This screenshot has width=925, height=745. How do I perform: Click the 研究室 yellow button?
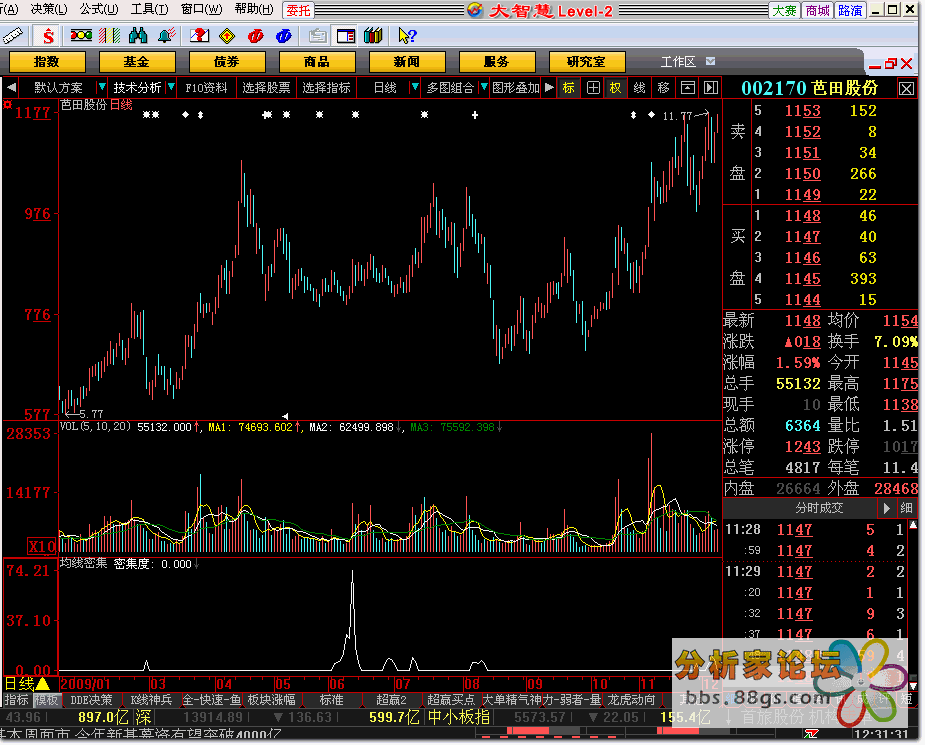(x=586, y=62)
